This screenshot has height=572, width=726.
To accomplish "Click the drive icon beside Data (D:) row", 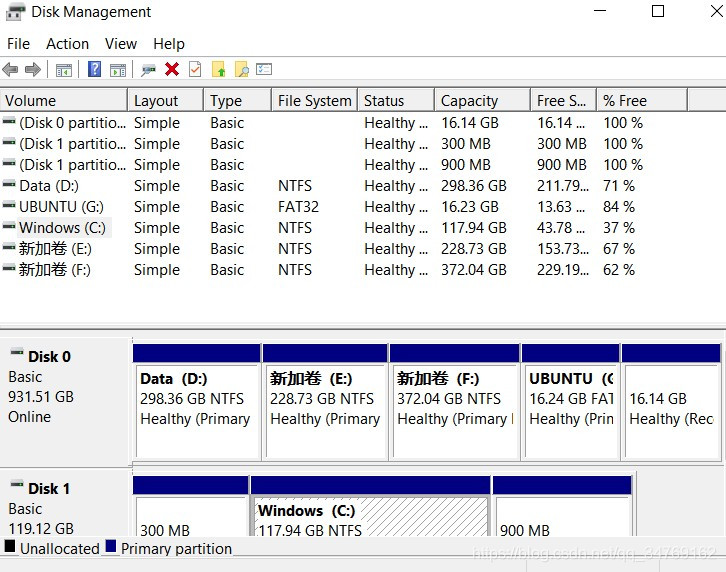I will click(x=9, y=184).
